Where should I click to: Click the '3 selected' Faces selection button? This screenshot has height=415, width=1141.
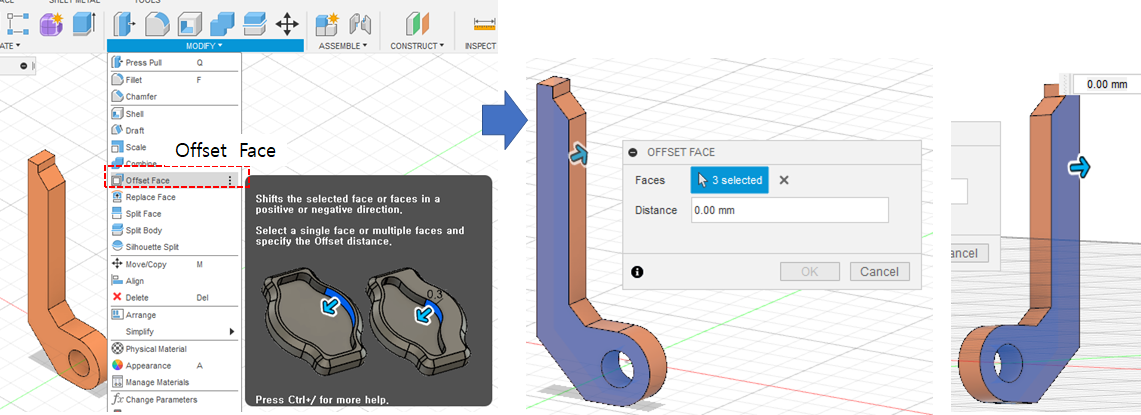click(729, 180)
